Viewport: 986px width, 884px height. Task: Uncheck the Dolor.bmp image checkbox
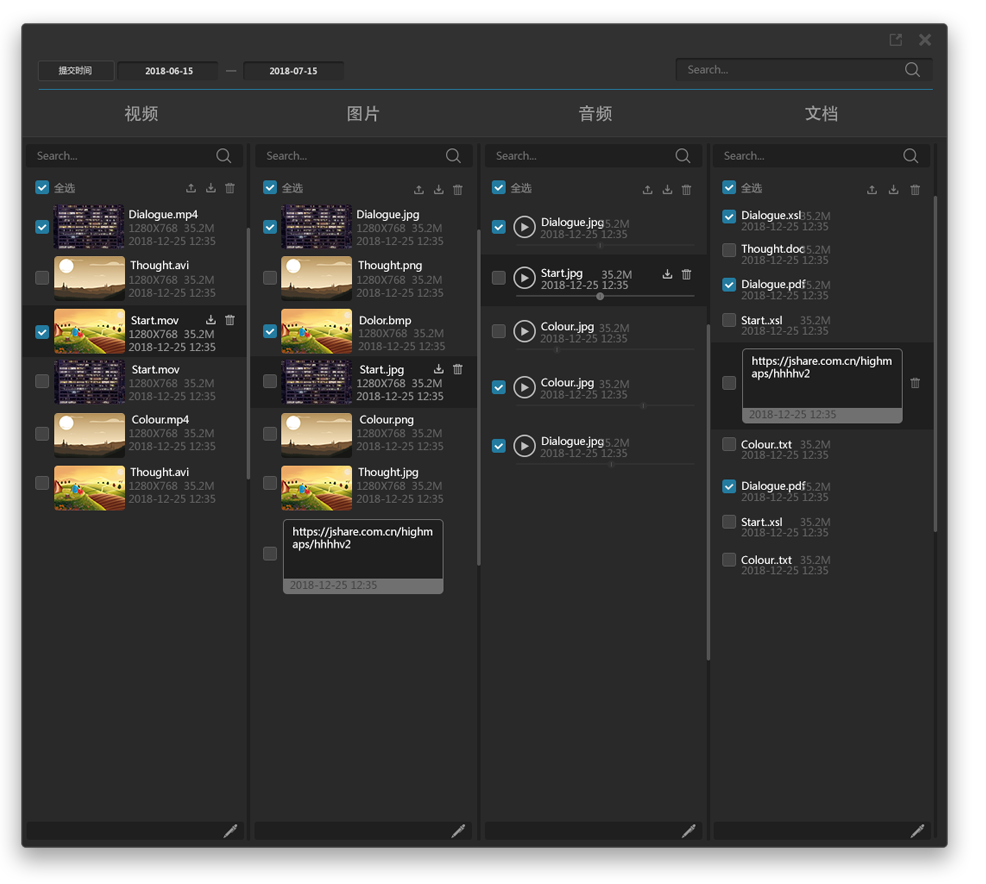270,331
